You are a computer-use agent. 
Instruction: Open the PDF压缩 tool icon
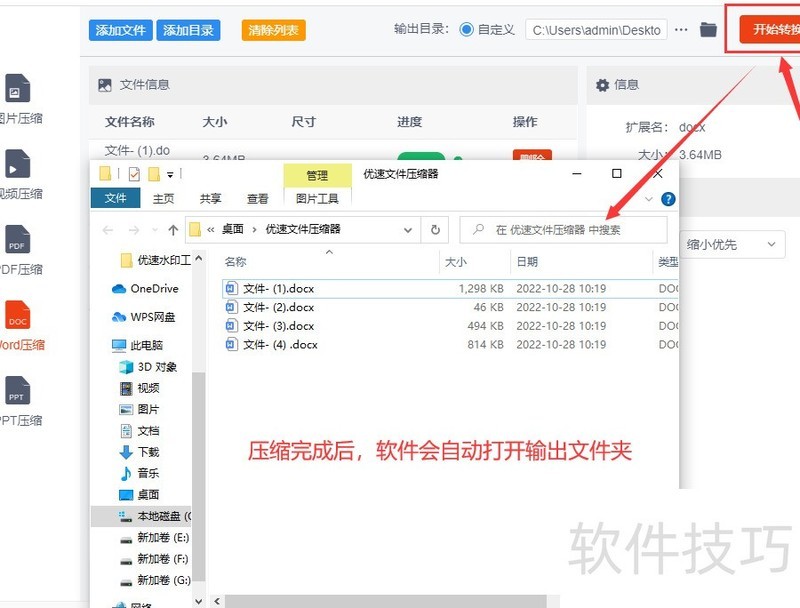point(18,239)
